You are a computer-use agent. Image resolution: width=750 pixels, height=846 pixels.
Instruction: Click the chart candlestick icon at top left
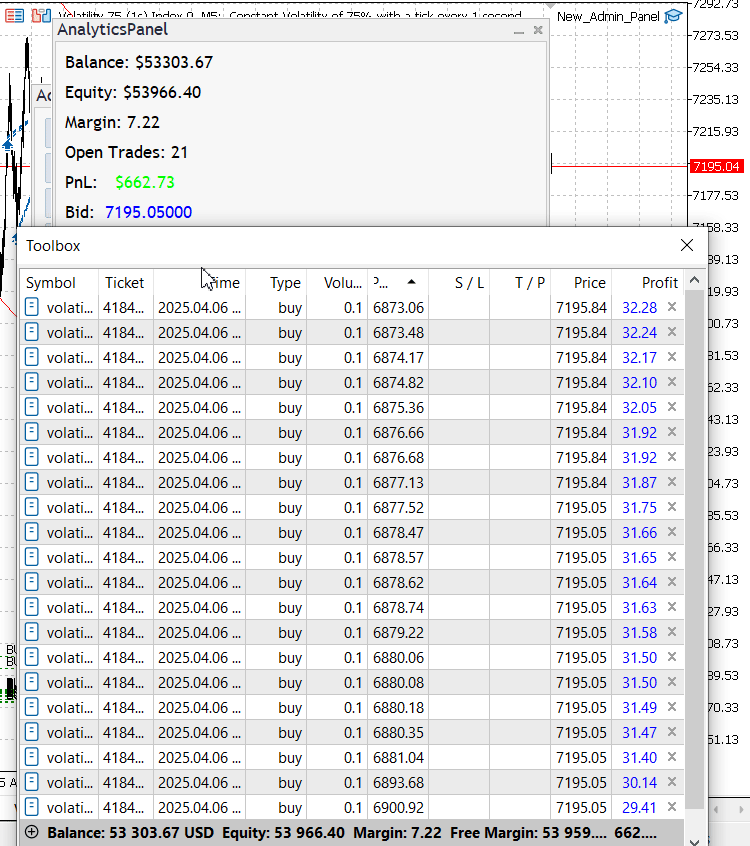pos(41,16)
